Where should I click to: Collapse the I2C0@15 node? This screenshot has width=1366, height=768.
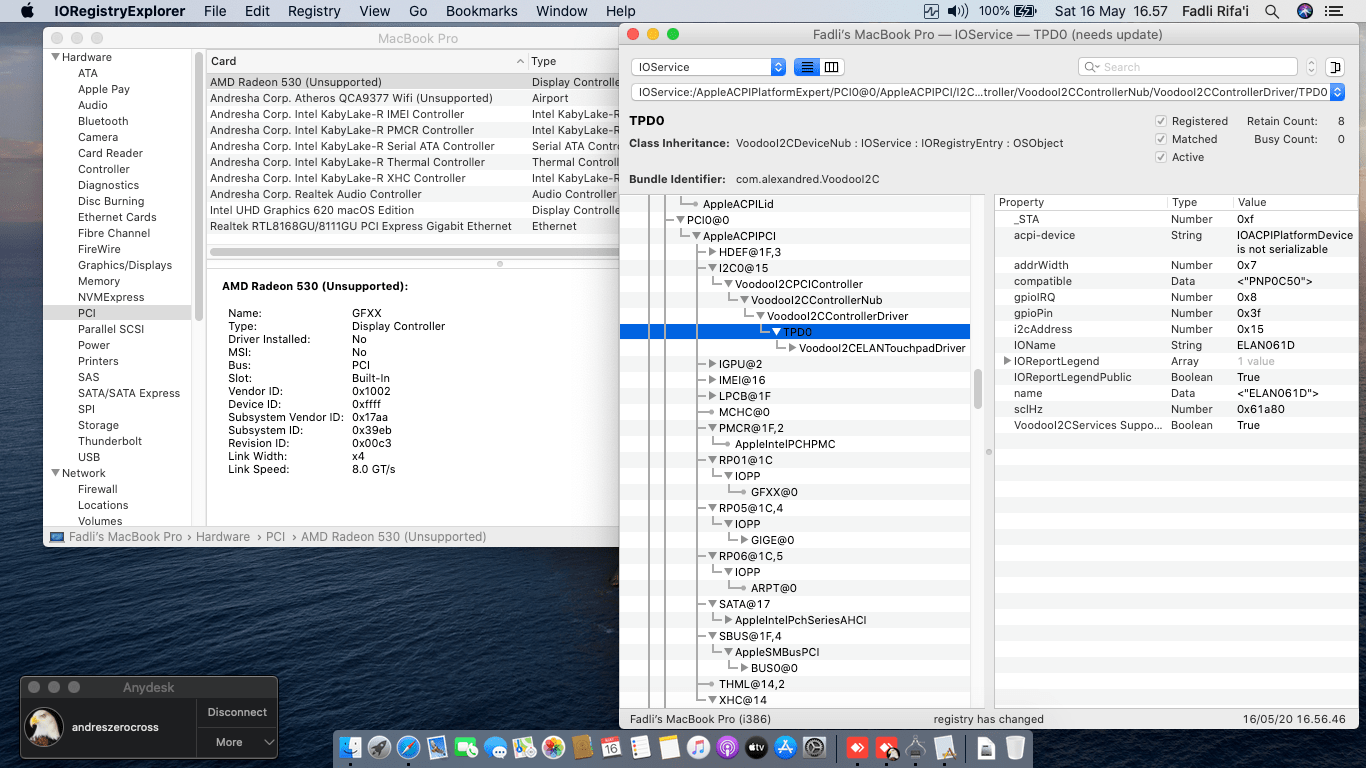pos(712,268)
